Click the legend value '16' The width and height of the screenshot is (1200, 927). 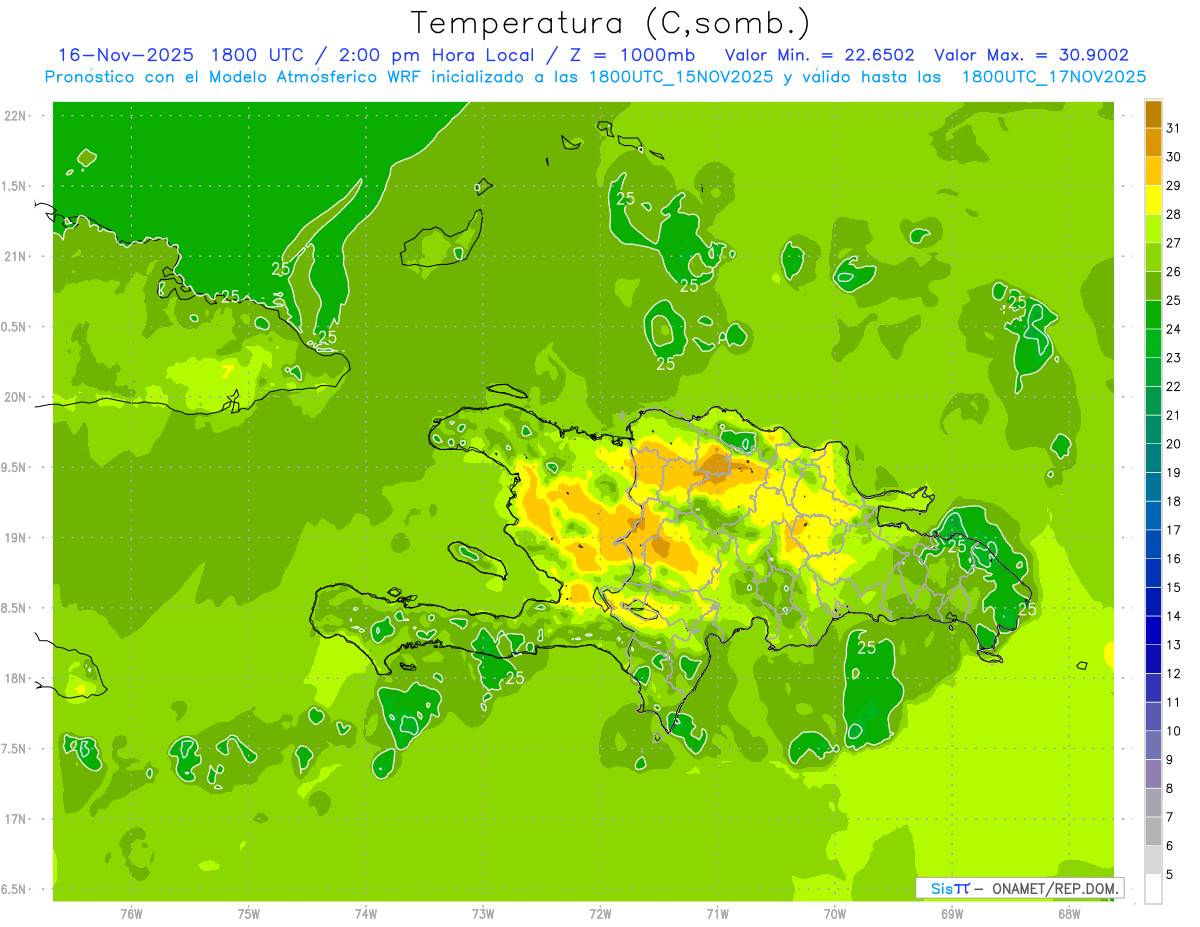(1173, 559)
